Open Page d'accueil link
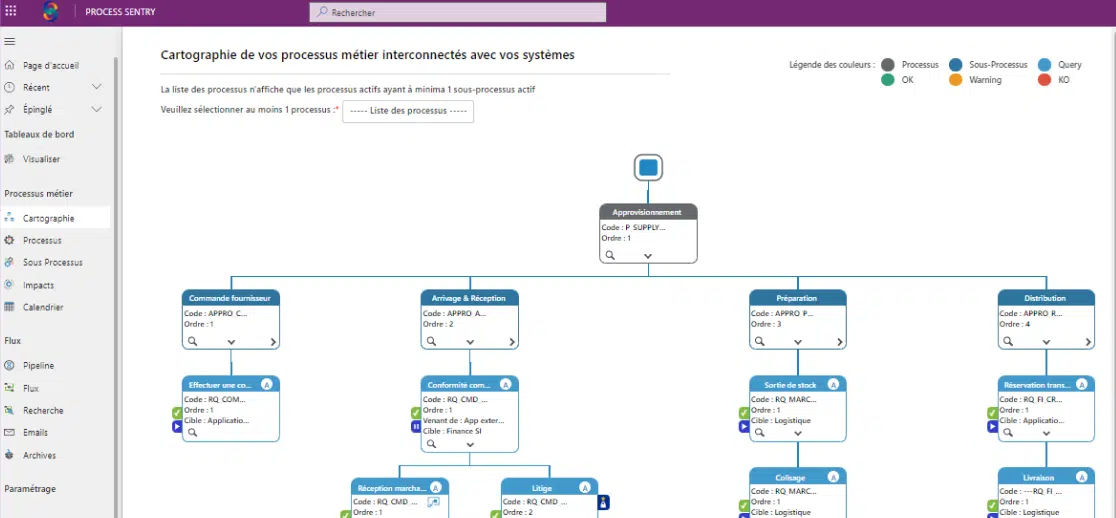 (x=50, y=66)
